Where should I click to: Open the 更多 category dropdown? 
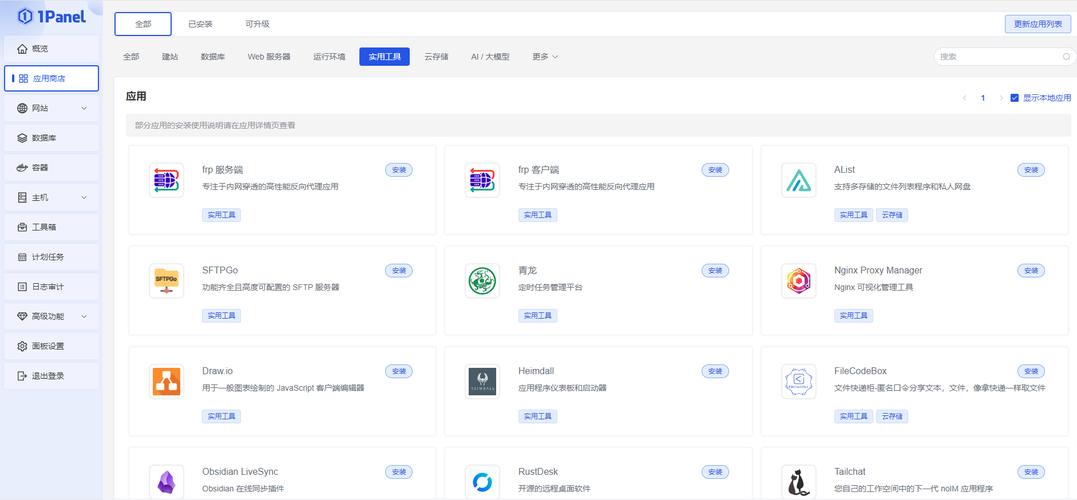pyautogui.click(x=545, y=57)
